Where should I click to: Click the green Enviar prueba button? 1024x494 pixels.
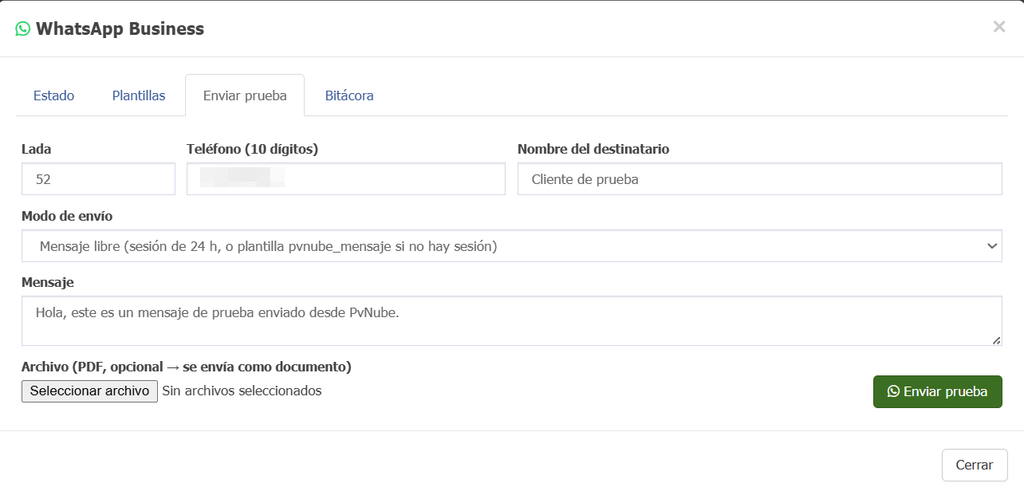[x=937, y=391]
